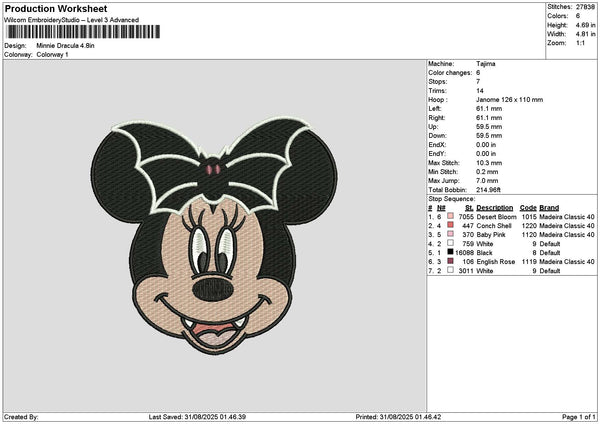
Task: Click the "Right:" measurement label
Action: tap(437, 118)
